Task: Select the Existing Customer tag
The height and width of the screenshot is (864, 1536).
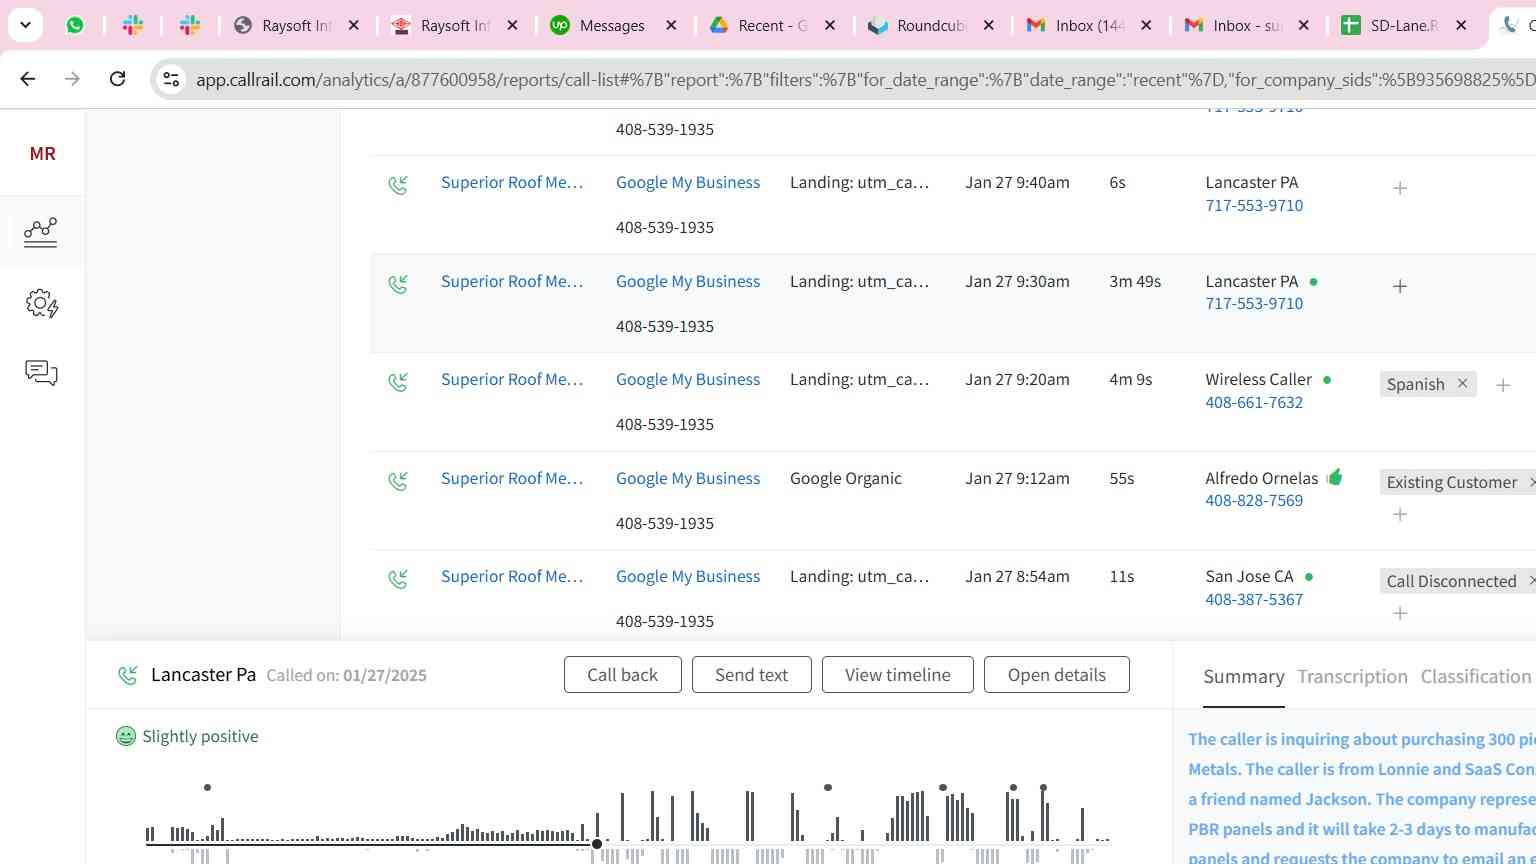Action: pos(1452,482)
